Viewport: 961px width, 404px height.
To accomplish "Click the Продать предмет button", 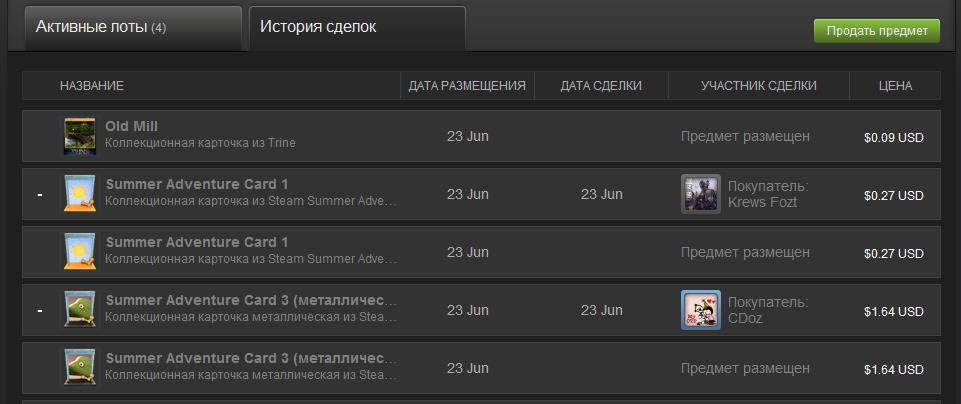I will (x=876, y=31).
